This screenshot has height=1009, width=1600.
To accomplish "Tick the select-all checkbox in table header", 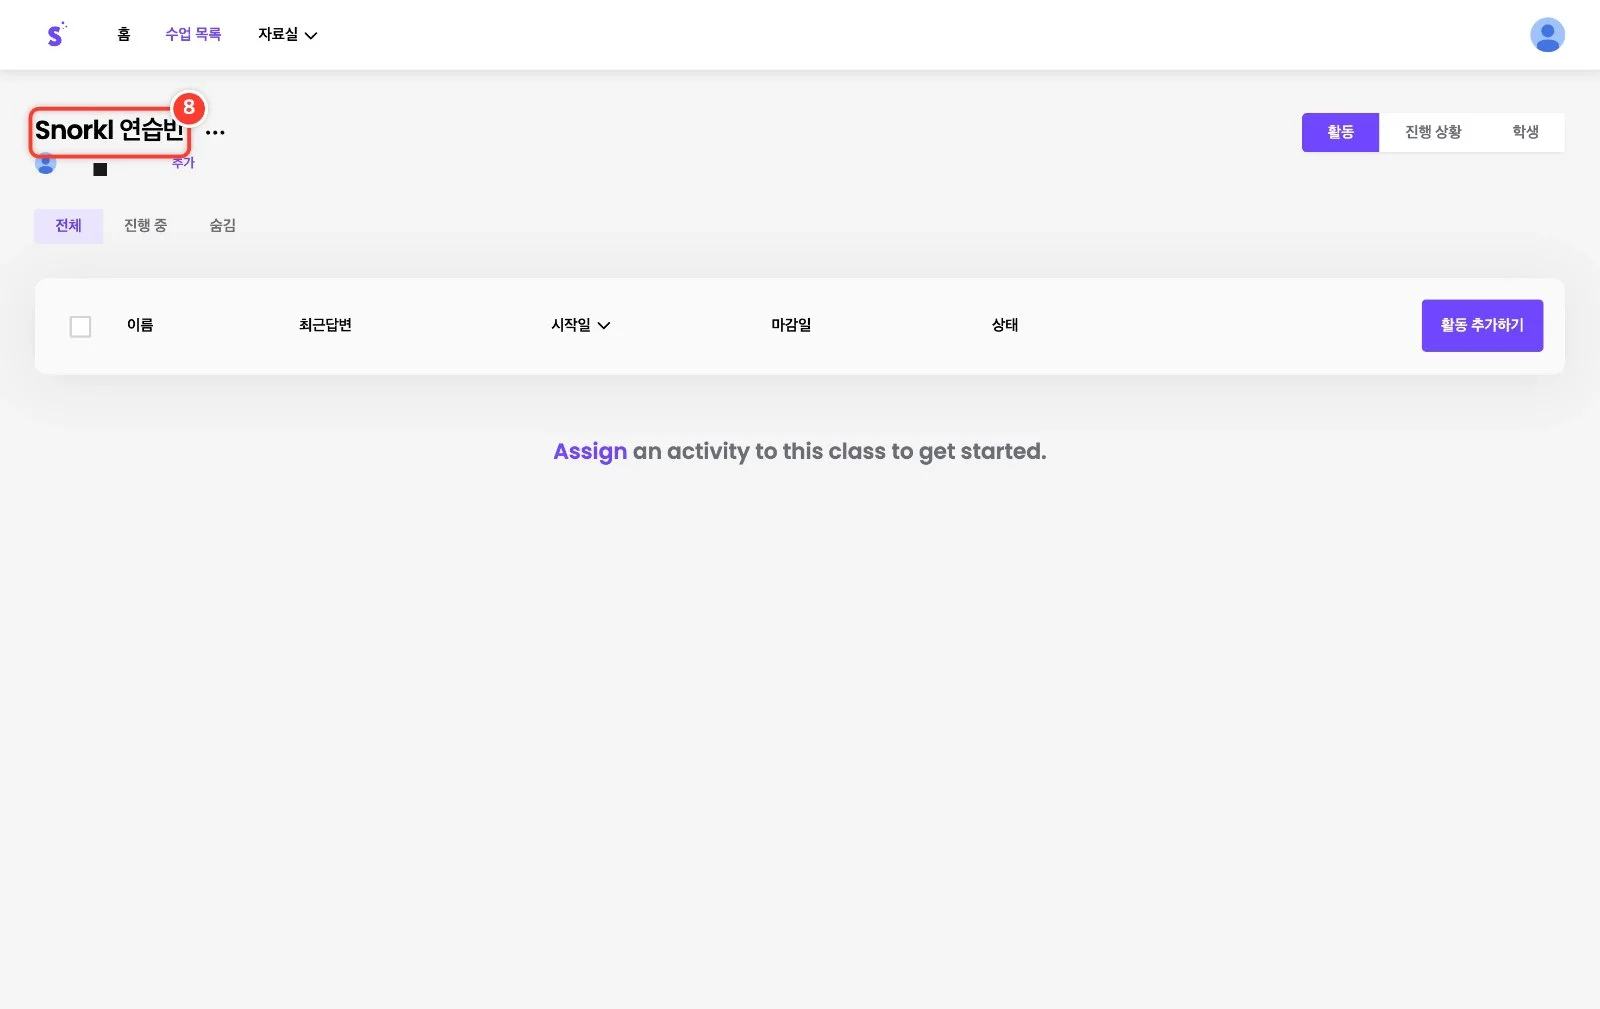I will coord(81,327).
